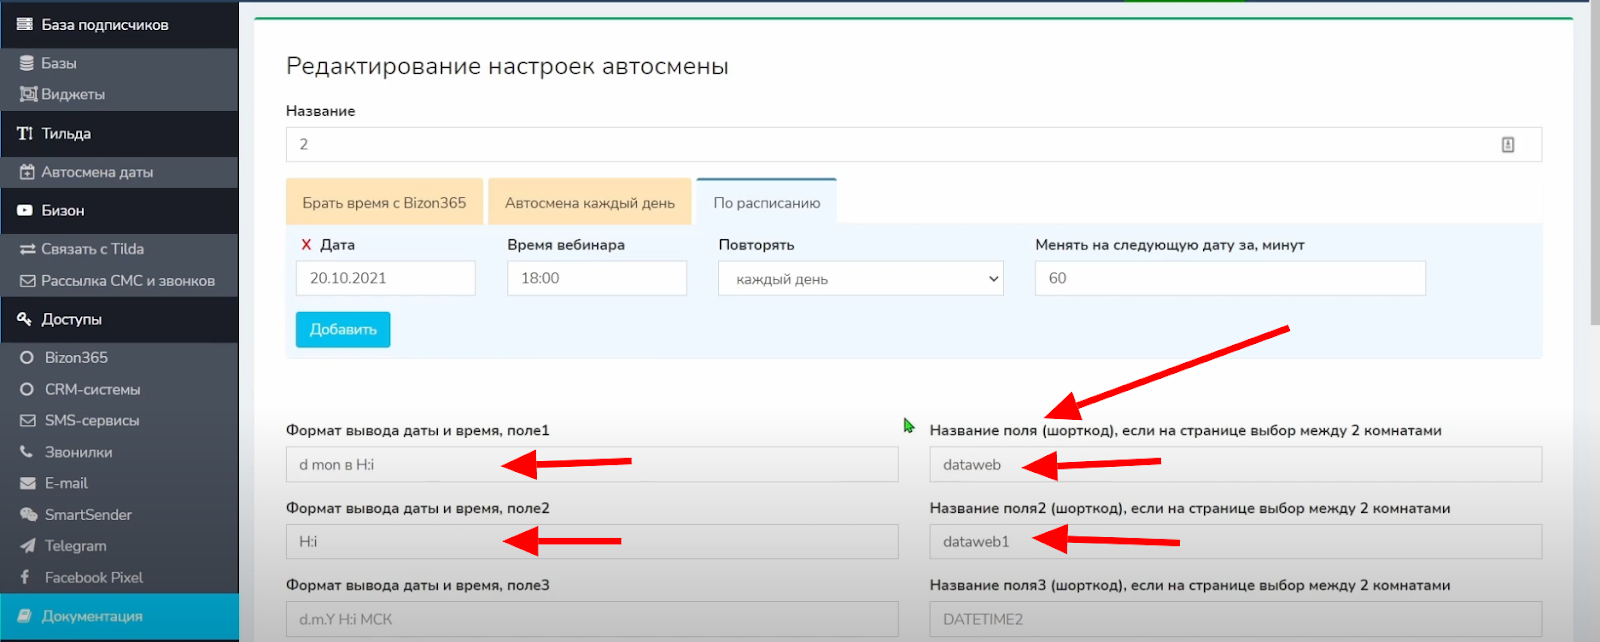
Task: Click the E-mail envelope icon
Action: coord(27,483)
